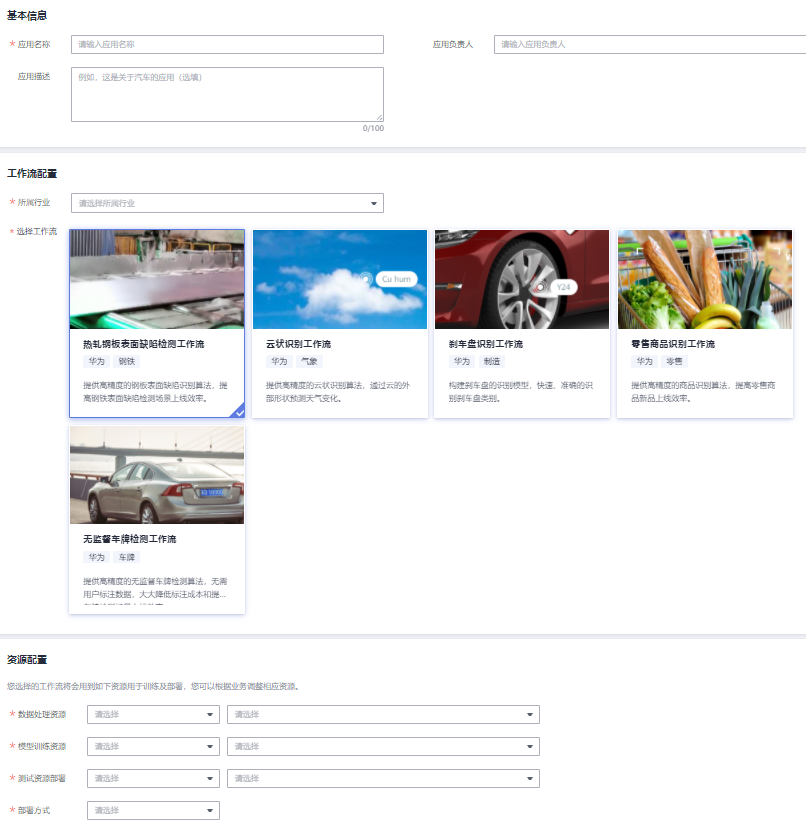The width and height of the screenshot is (806, 833).
Task: Click the 应用负责人 input field
Action: point(650,45)
